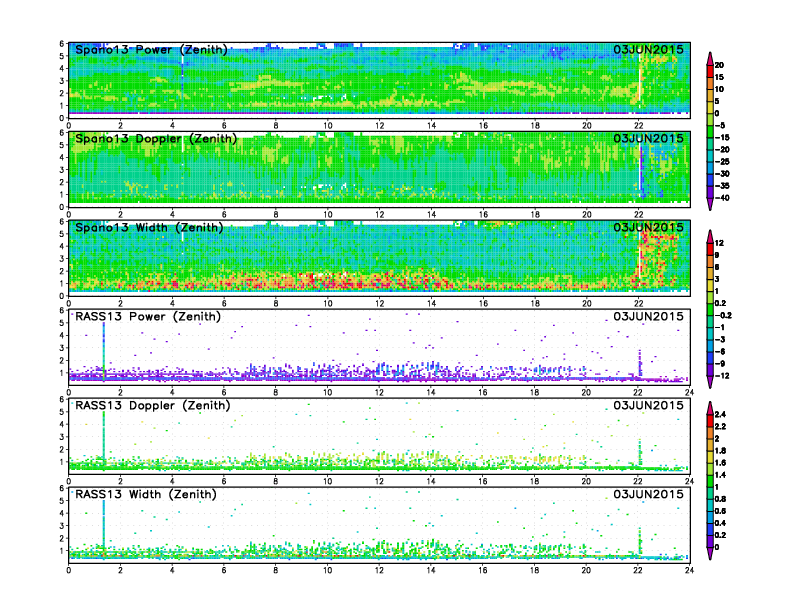The height and width of the screenshot is (612, 792).
Task: Click the 2.4 label on the bottom colorbar
Action: (720, 415)
